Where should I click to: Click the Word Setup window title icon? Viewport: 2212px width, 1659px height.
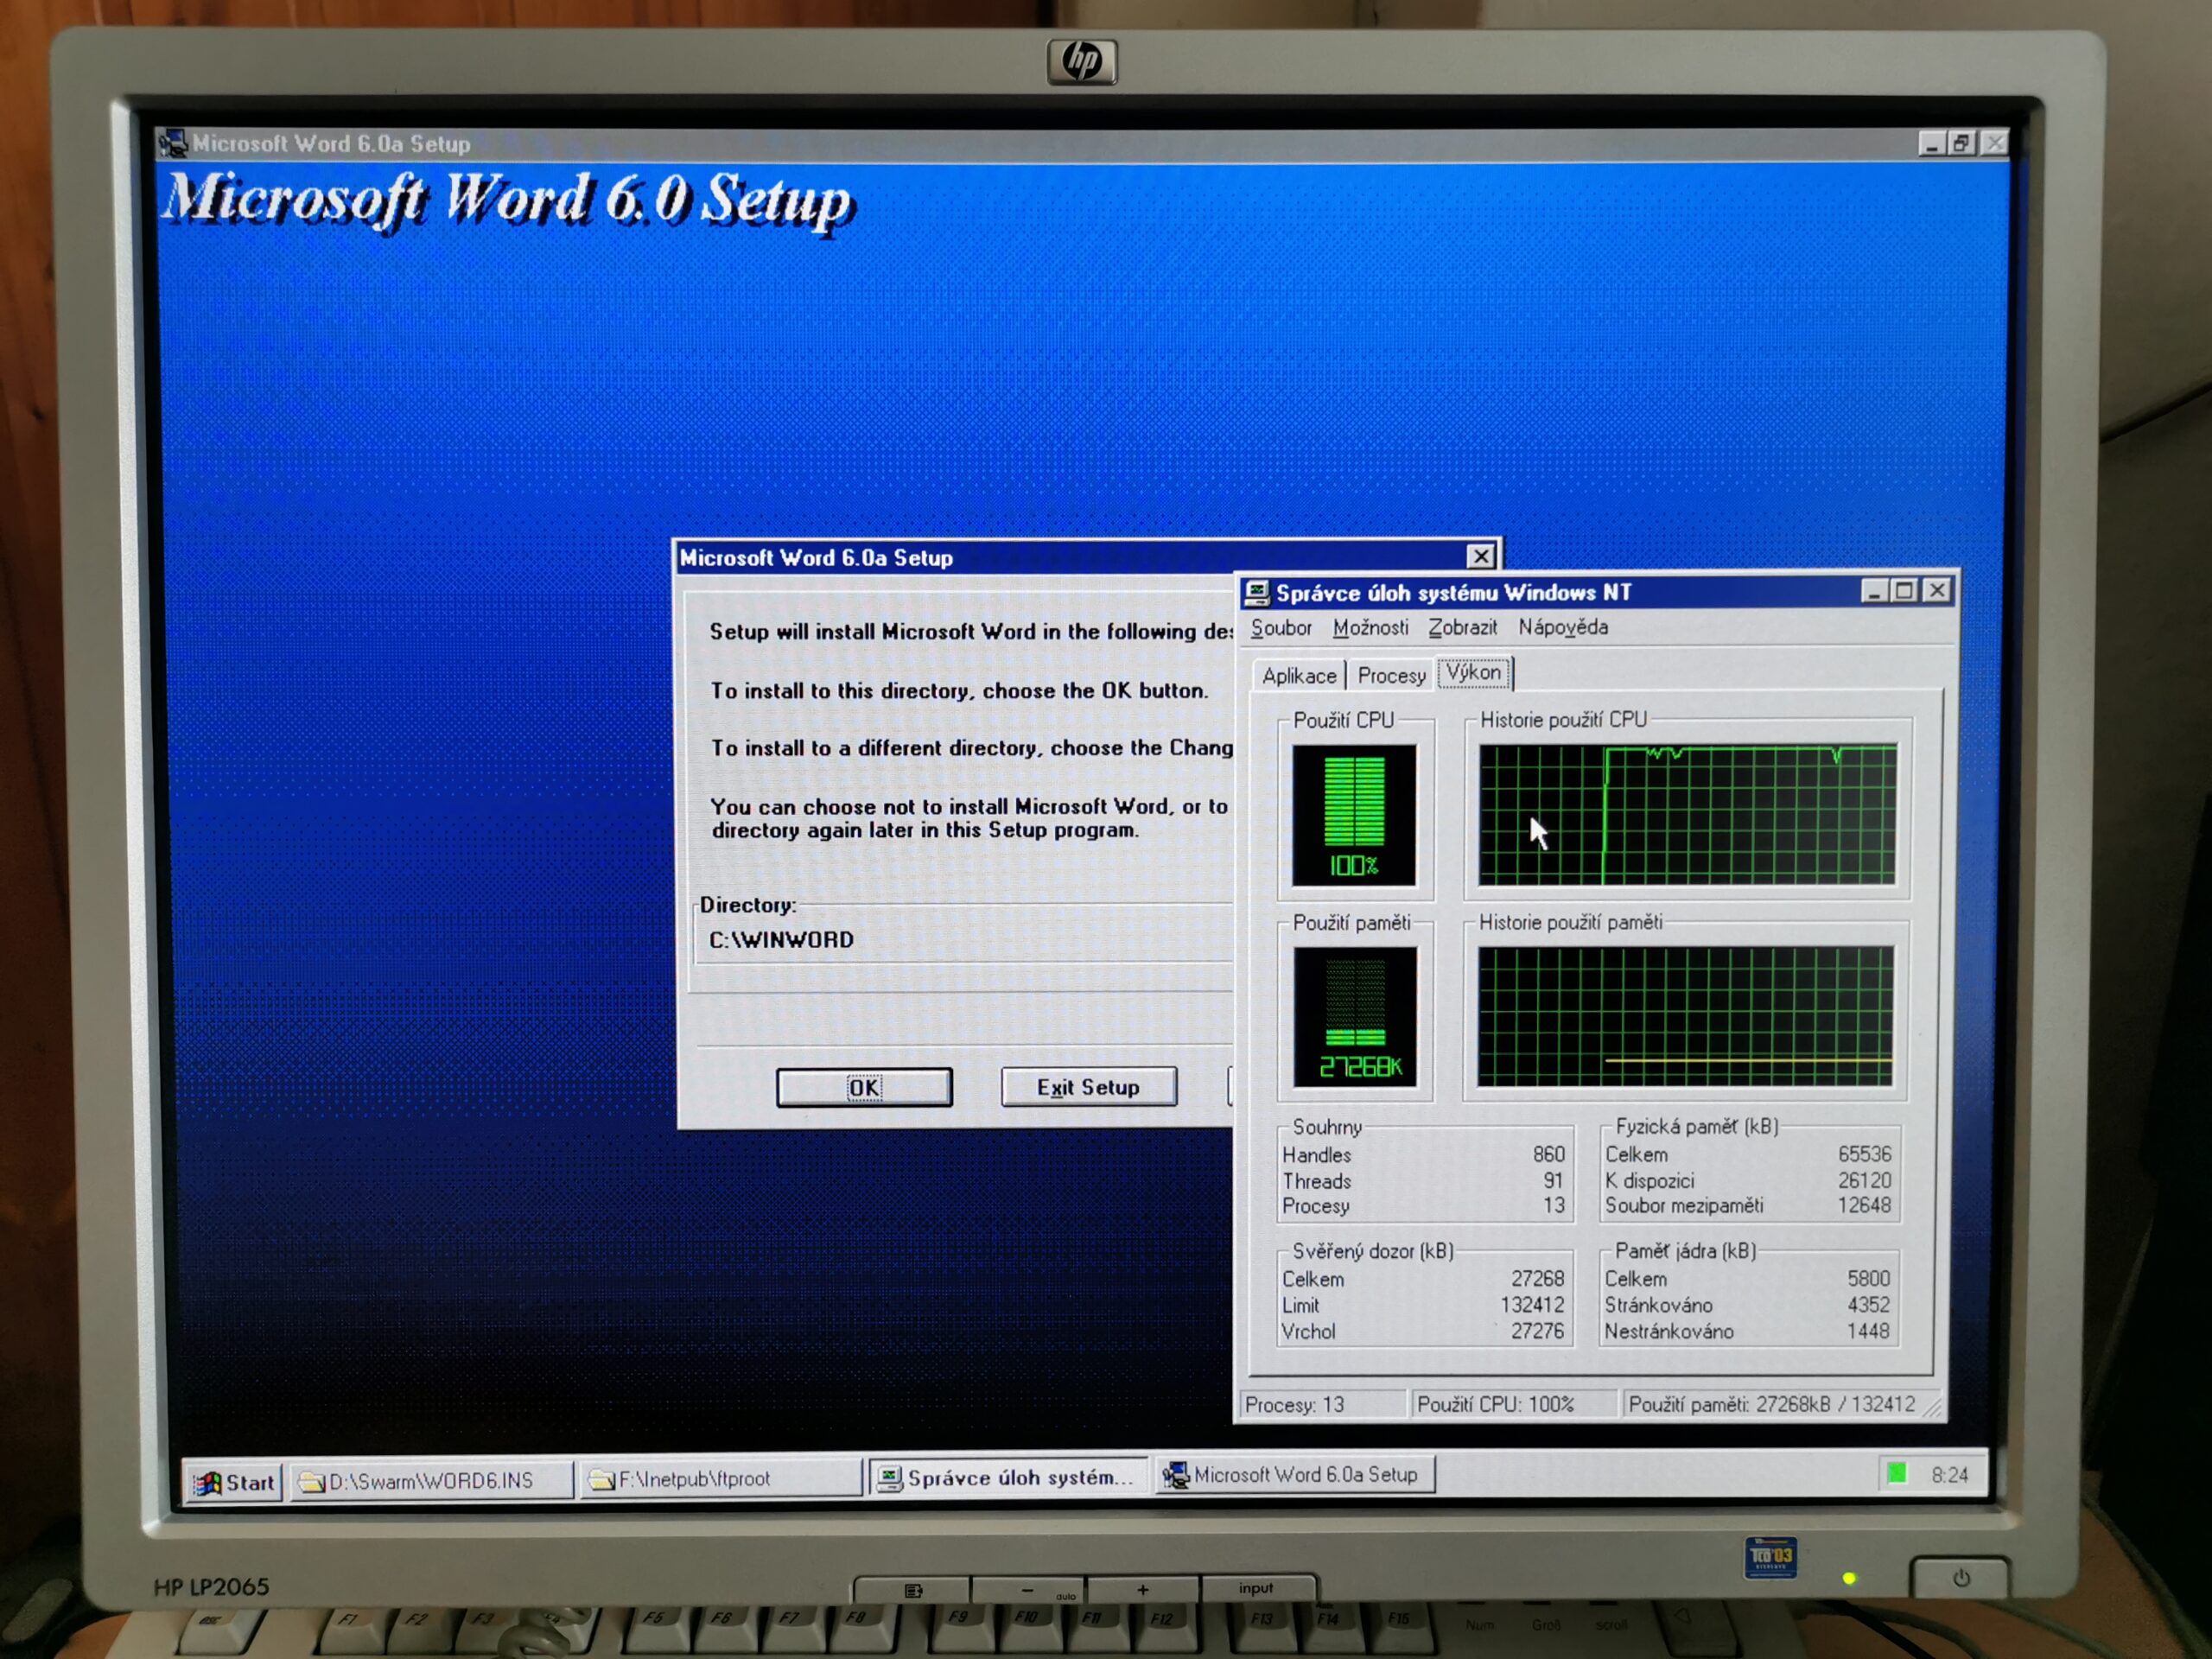[174, 144]
